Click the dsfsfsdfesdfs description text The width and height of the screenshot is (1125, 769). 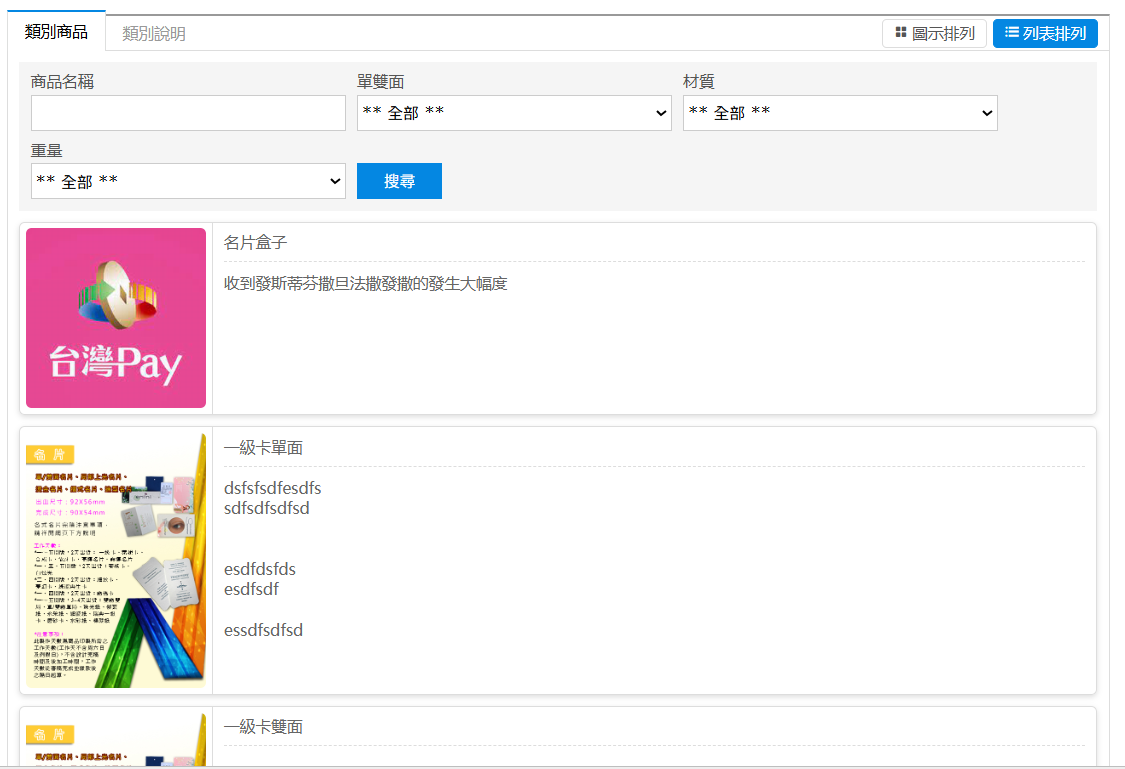point(272,488)
